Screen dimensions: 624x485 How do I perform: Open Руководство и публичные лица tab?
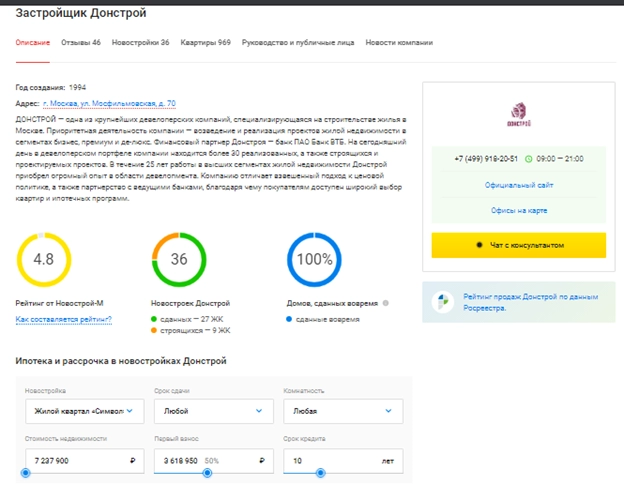click(x=298, y=43)
